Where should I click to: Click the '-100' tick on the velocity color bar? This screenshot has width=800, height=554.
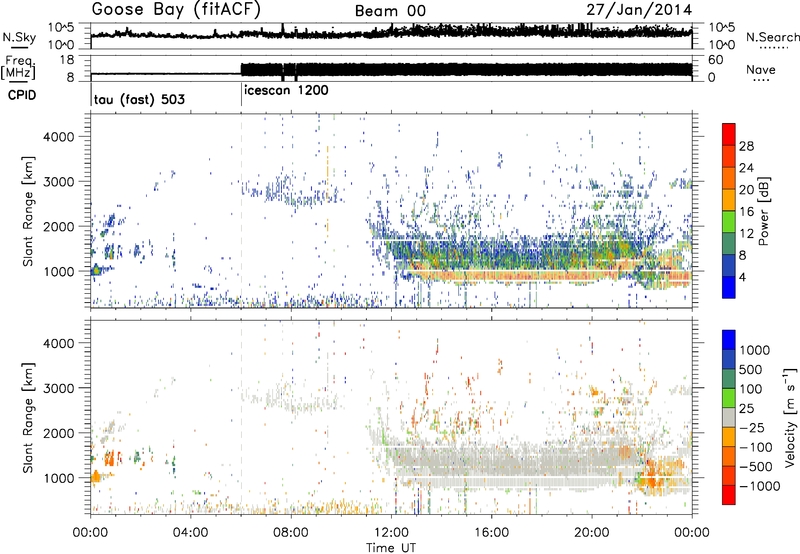(756, 447)
